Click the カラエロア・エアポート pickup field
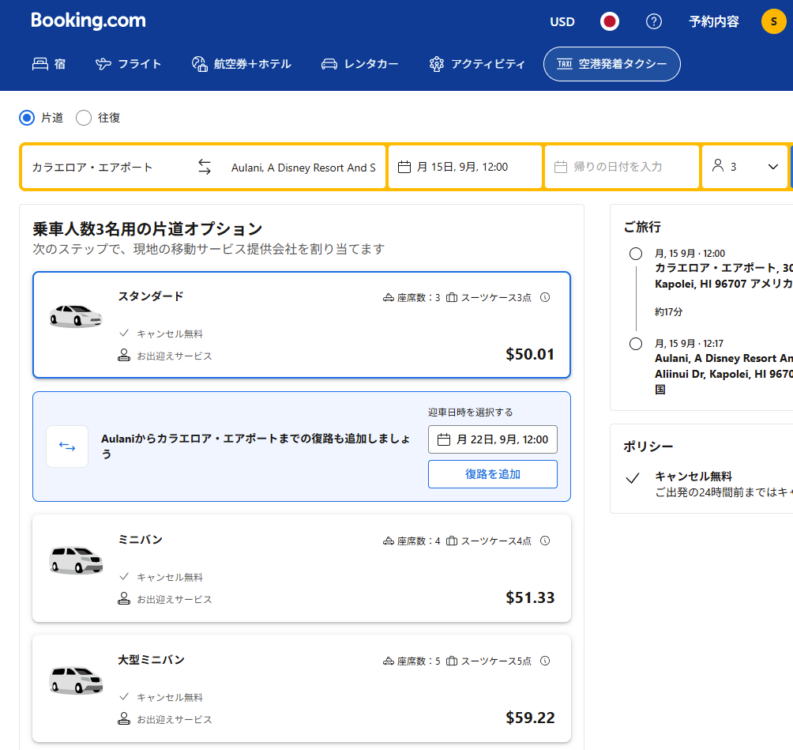The image size is (793, 750). coord(105,167)
